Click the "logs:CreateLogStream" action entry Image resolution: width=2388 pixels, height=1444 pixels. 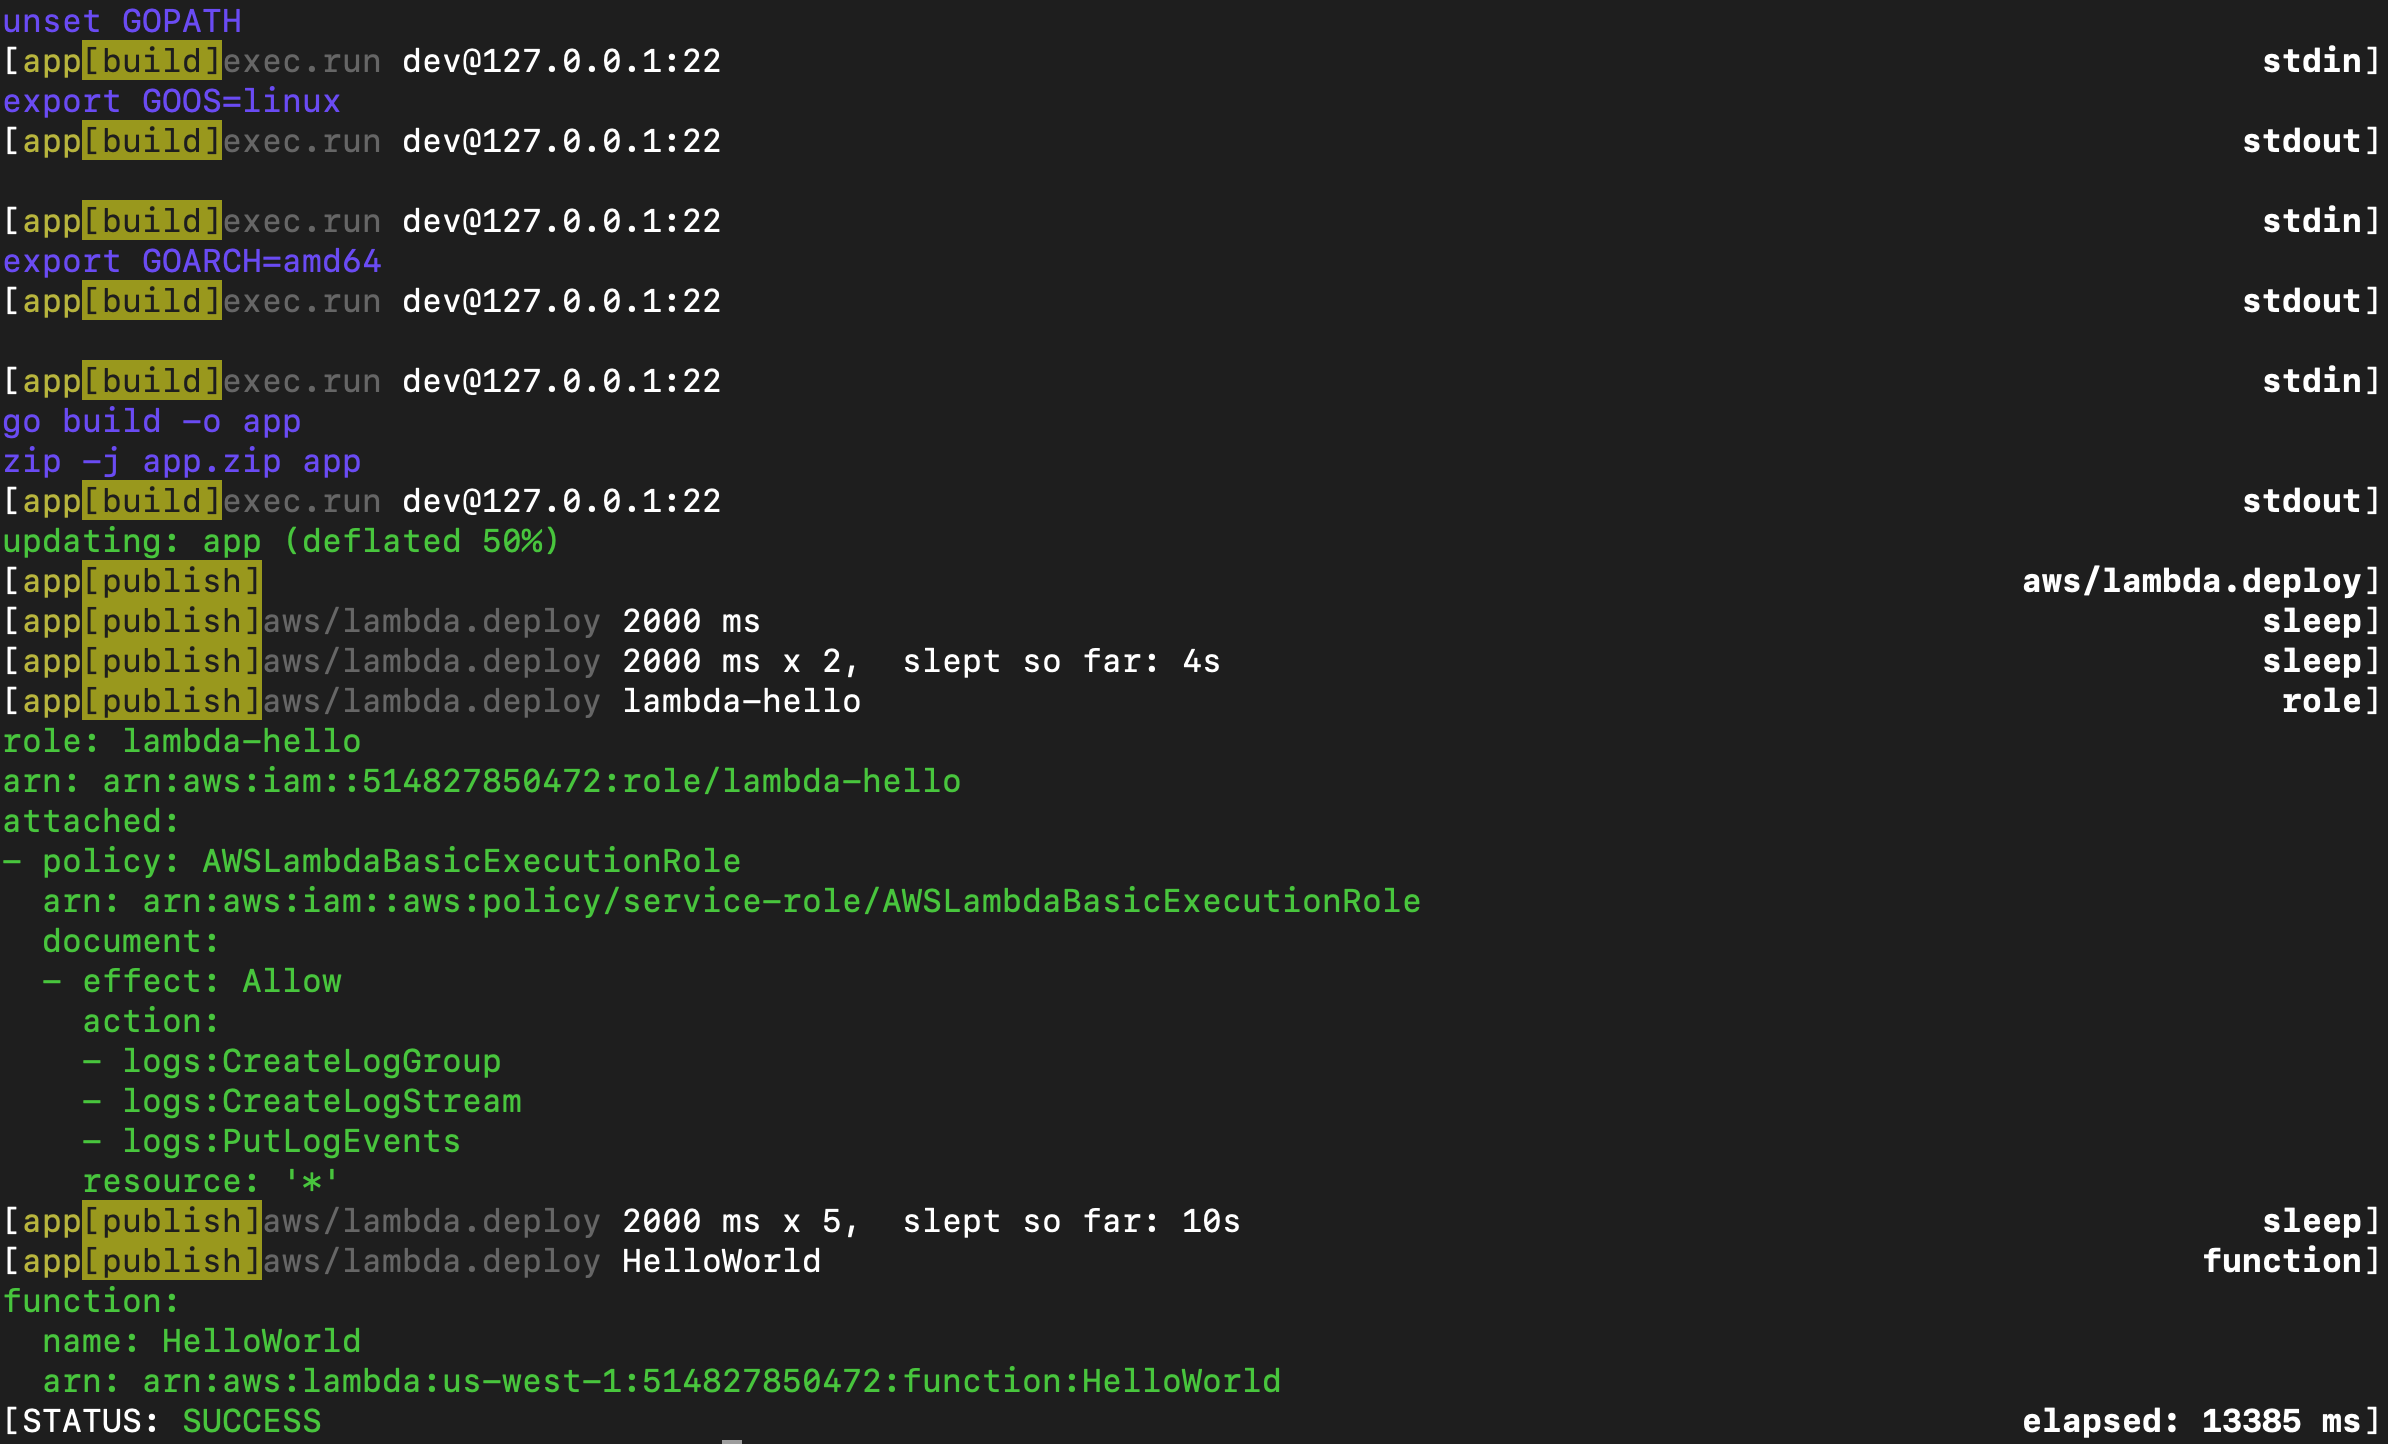coord(321,1101)
